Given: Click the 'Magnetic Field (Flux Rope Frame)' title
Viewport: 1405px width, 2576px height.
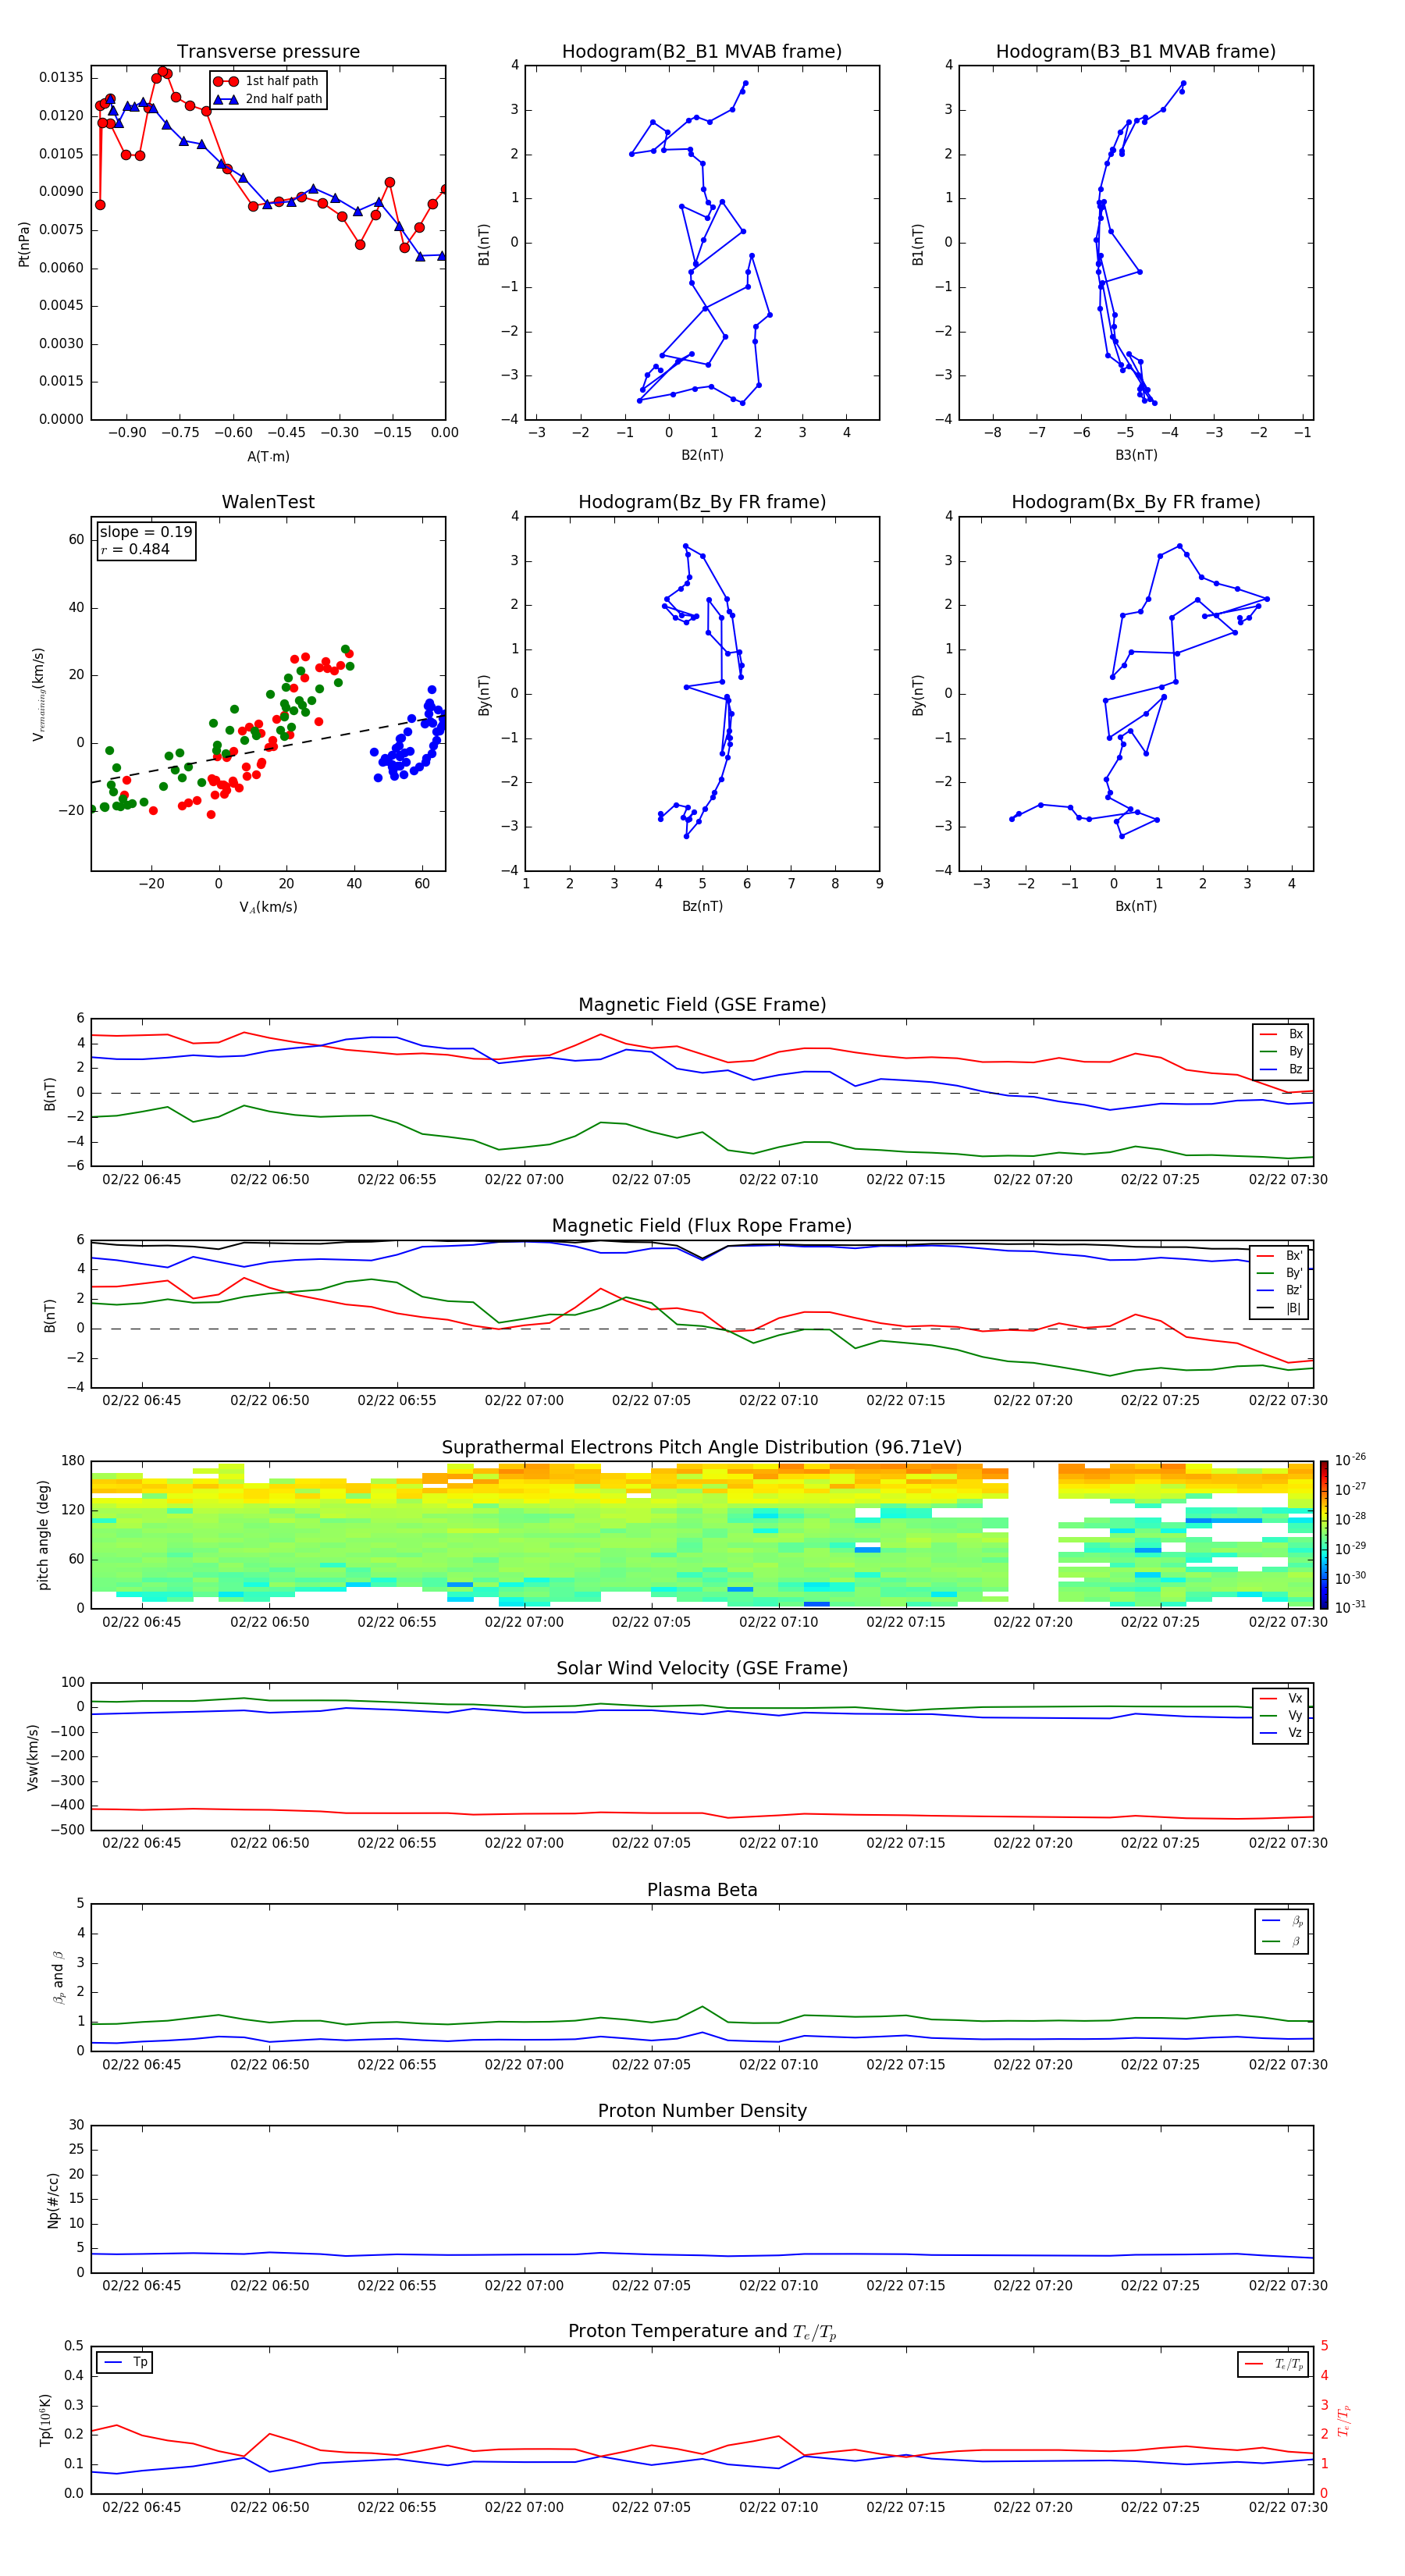Looking at the screenshot, I should (702, 1226).
